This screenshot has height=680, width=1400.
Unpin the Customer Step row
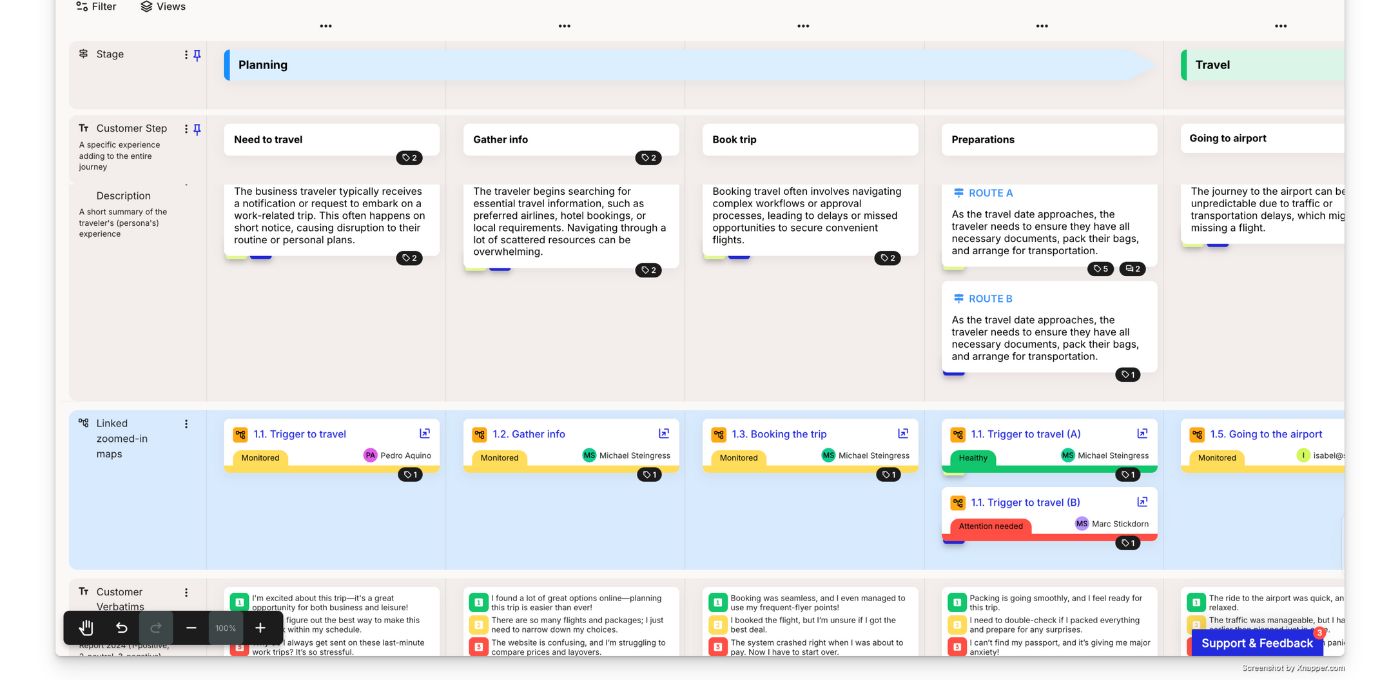(x=197, y=129)
